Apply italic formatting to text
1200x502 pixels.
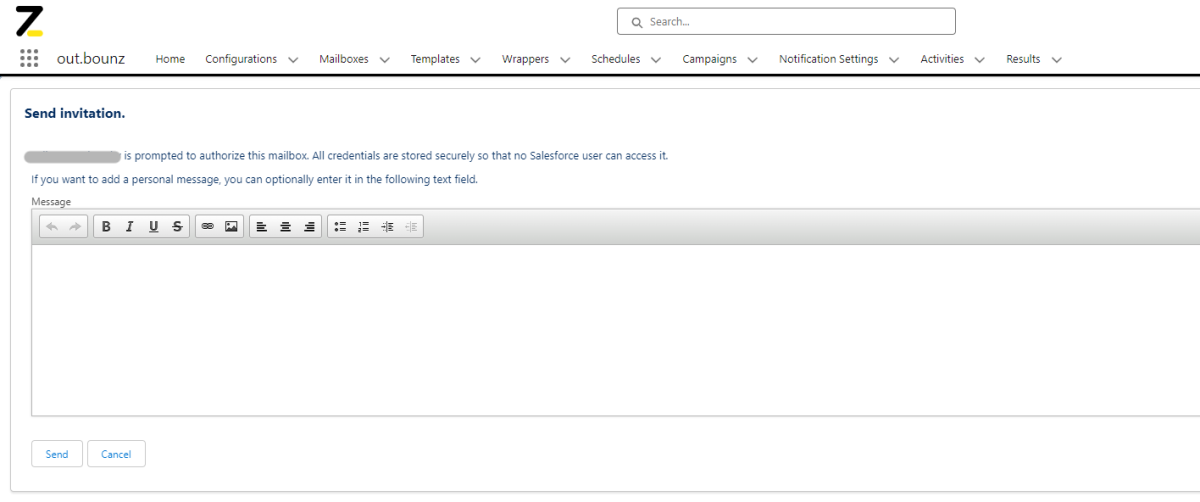pyautogui.click(x=129, y=227)
